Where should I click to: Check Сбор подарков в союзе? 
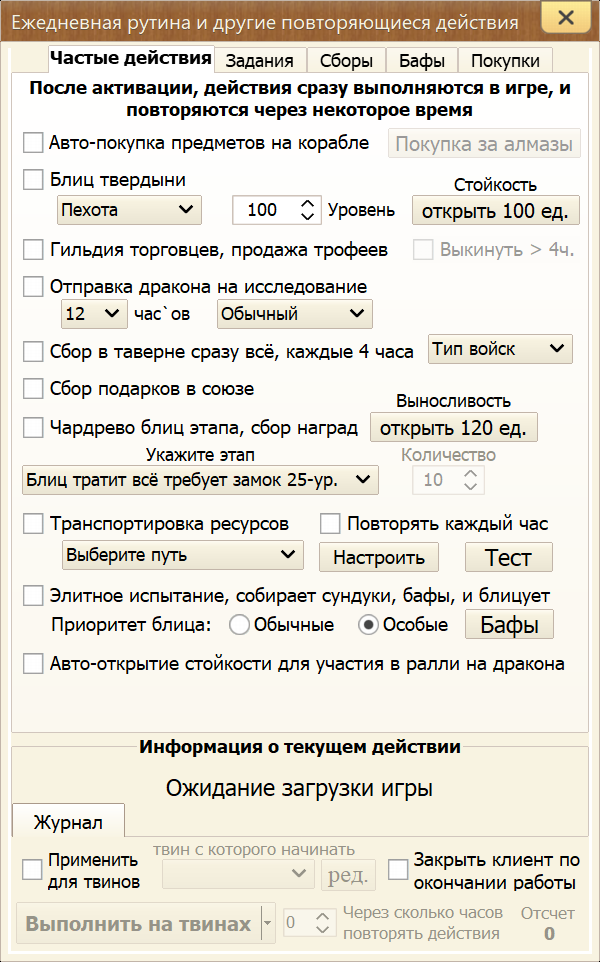coord(33,388)
